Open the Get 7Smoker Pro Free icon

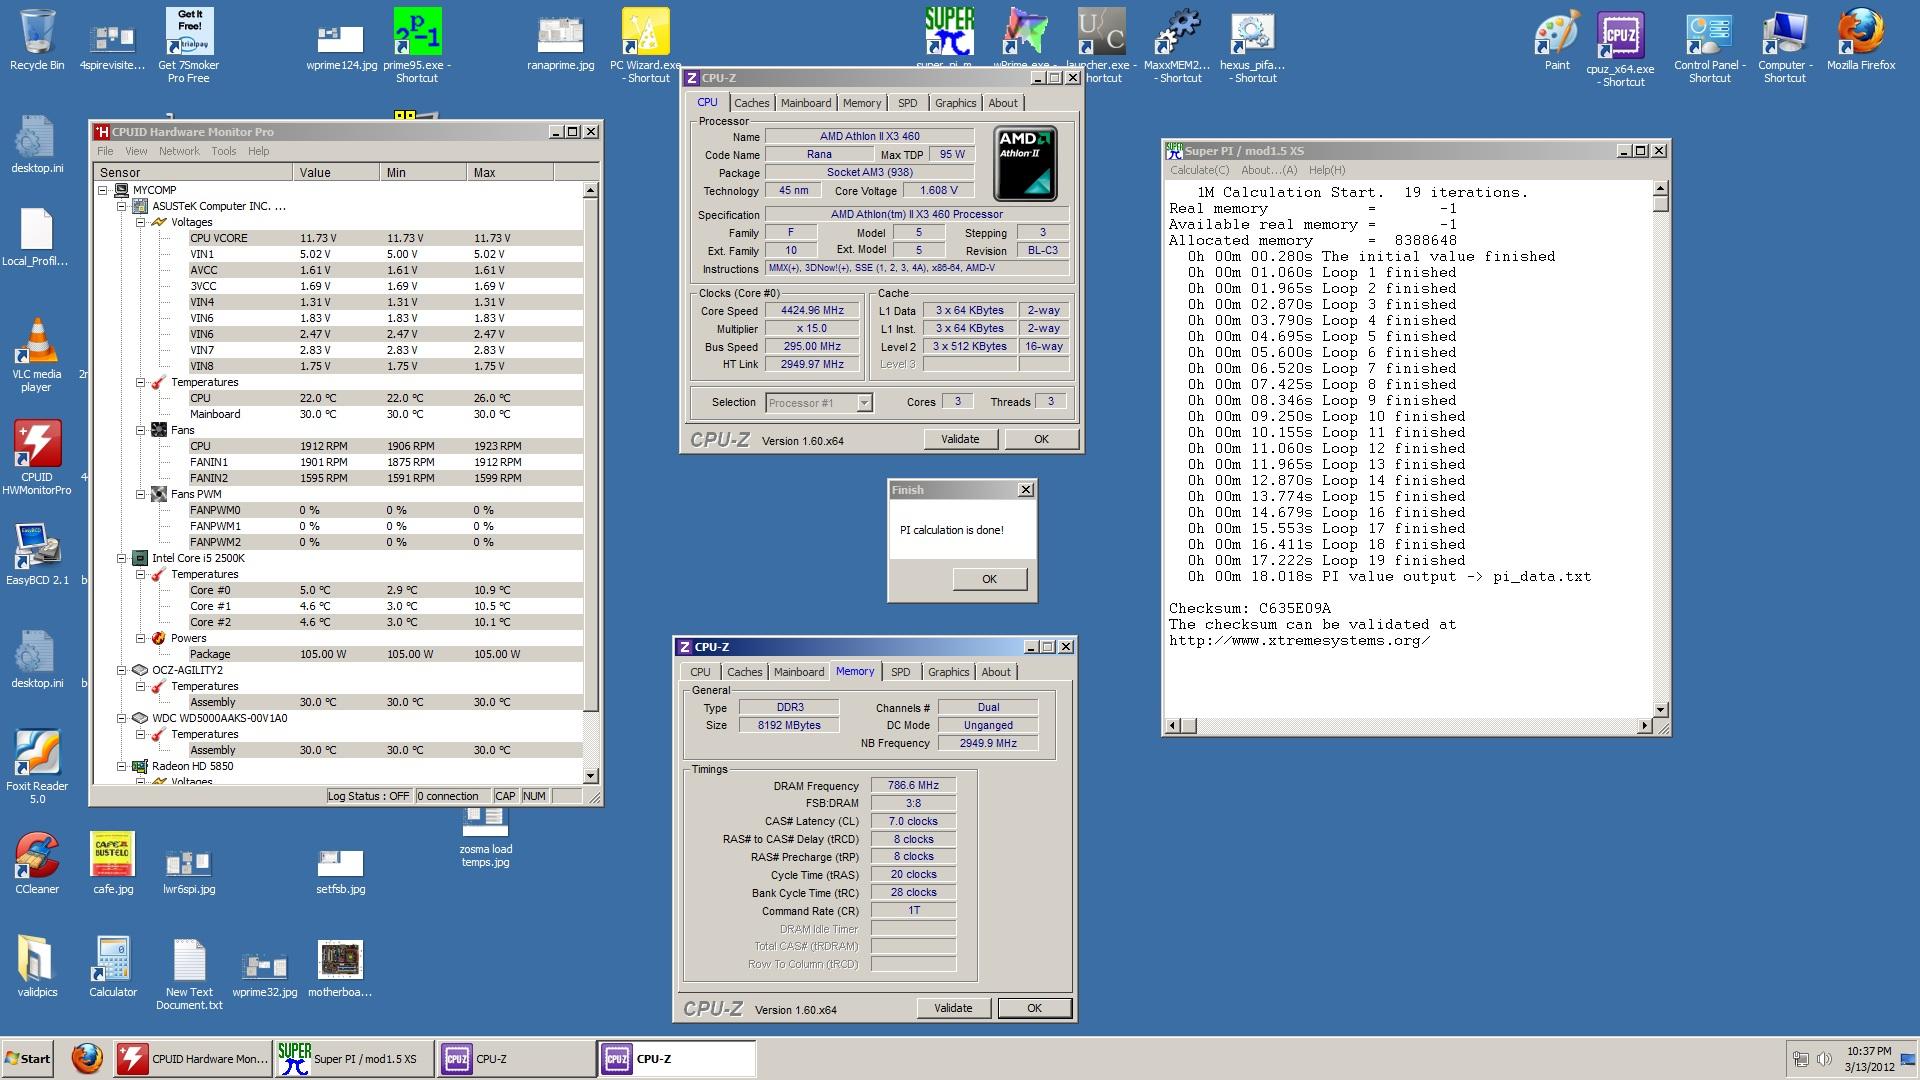[x=189, y=45]
